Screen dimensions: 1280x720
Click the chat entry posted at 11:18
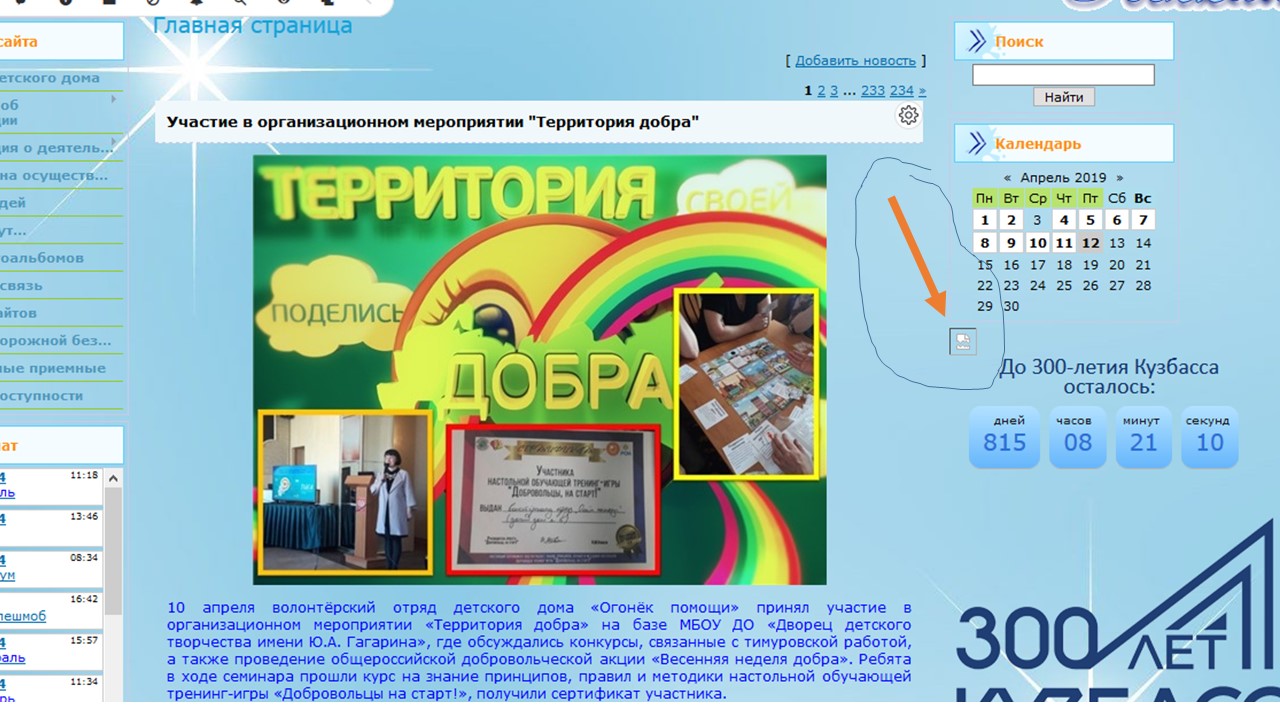50,485
